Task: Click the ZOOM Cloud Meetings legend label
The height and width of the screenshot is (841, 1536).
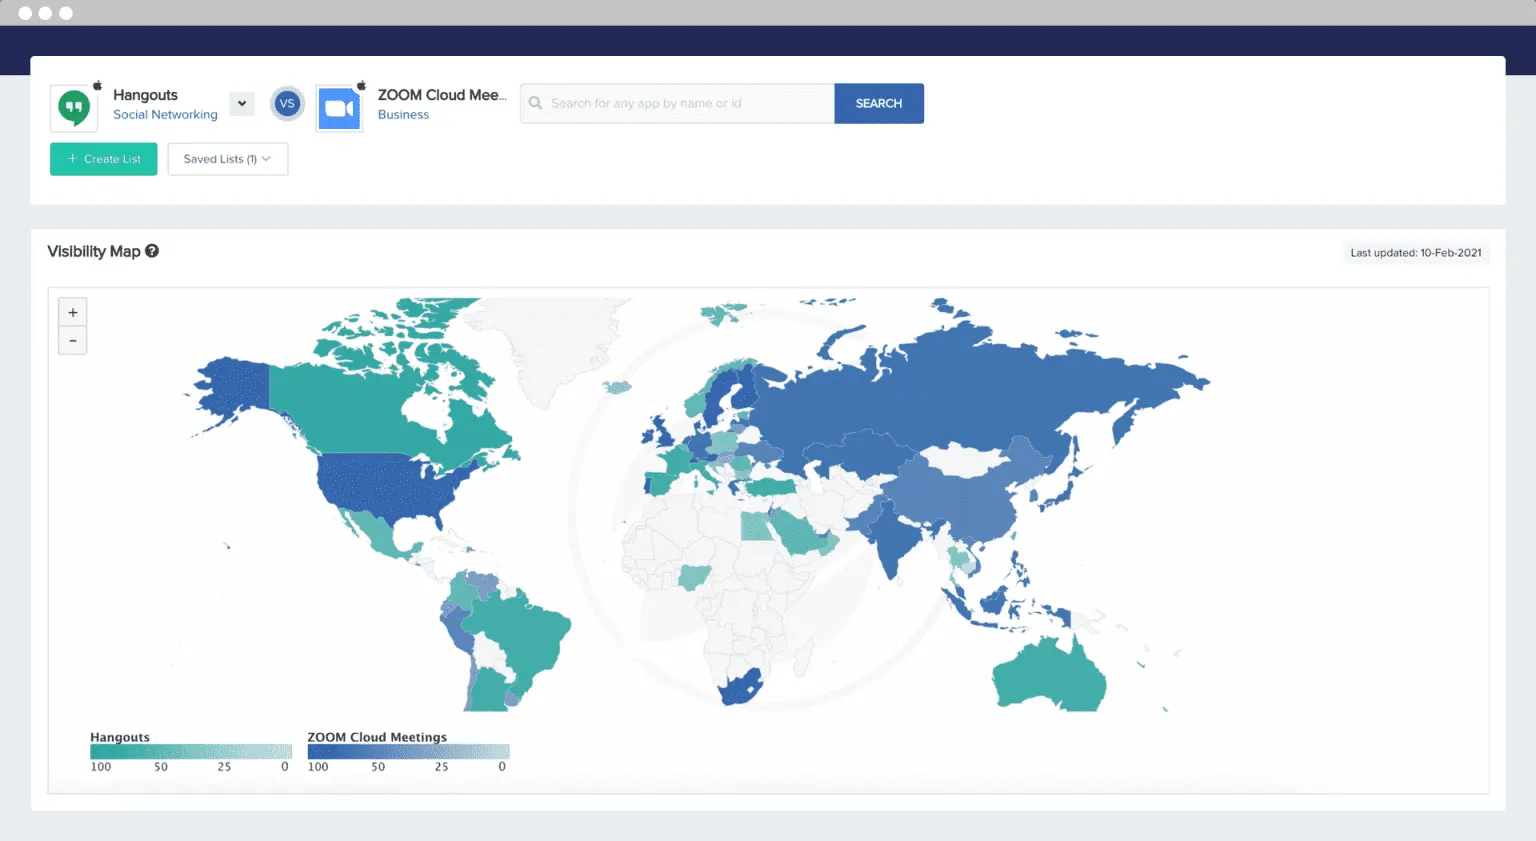Action: point(377,737)
